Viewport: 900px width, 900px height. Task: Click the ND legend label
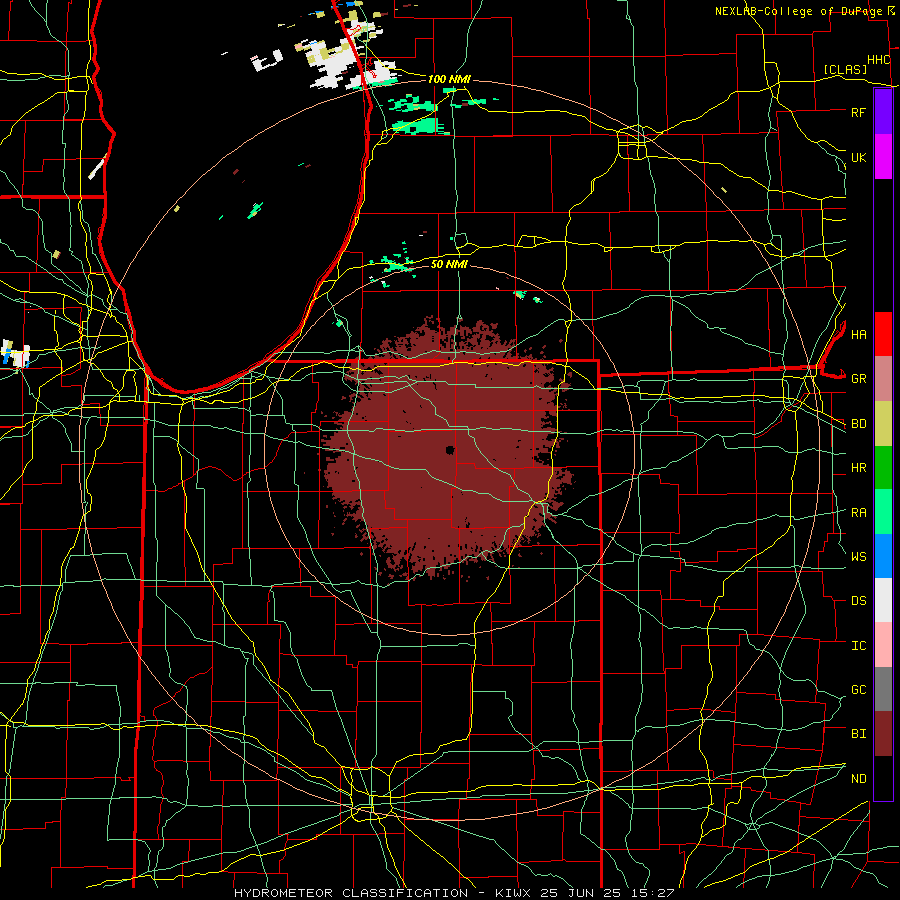pyautogui.click(x=858, y=779)
